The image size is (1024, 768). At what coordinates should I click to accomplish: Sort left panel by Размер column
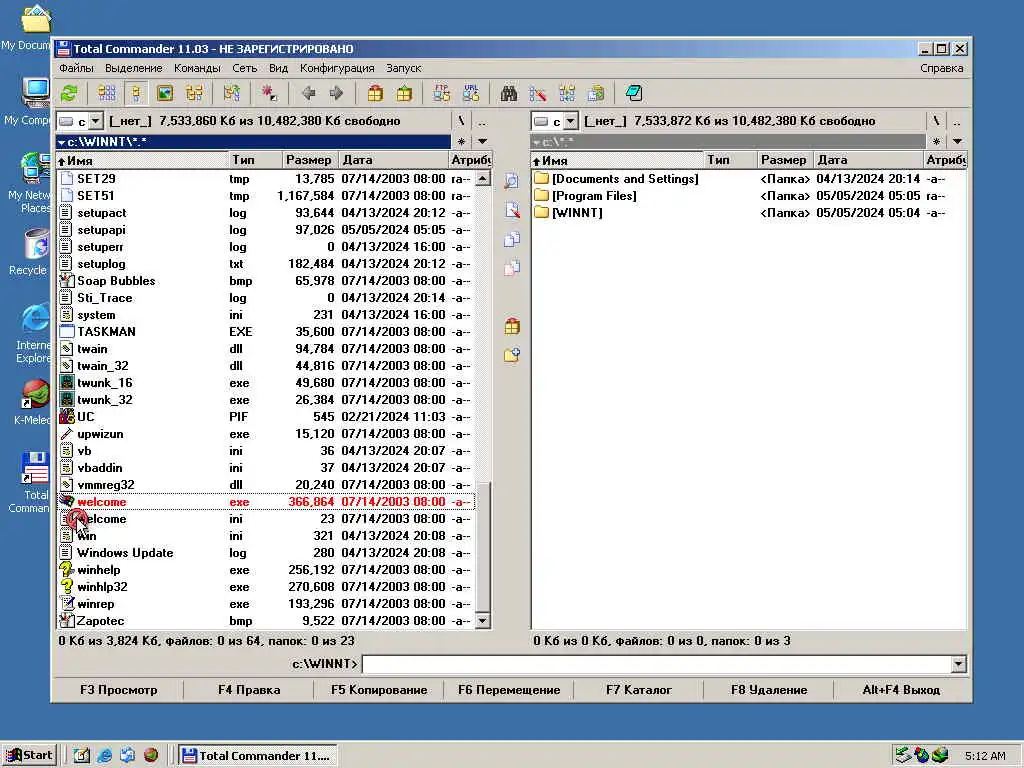310,160
